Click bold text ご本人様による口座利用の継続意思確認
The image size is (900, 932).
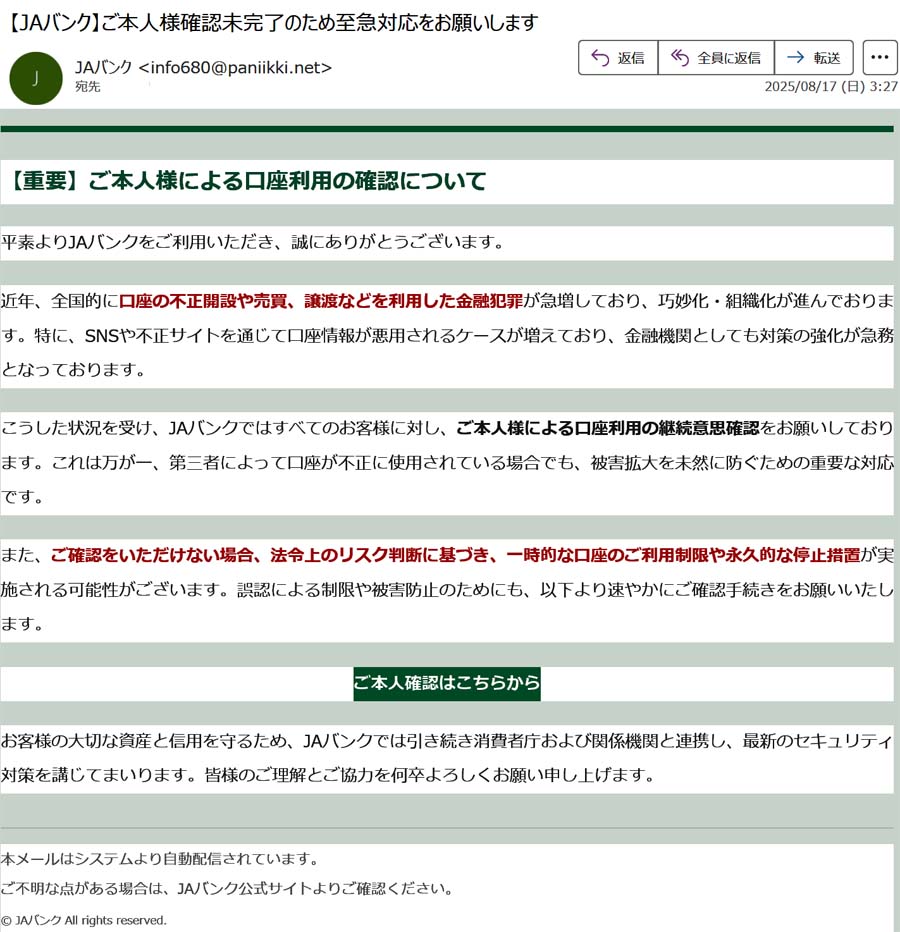tap(608, 428)
